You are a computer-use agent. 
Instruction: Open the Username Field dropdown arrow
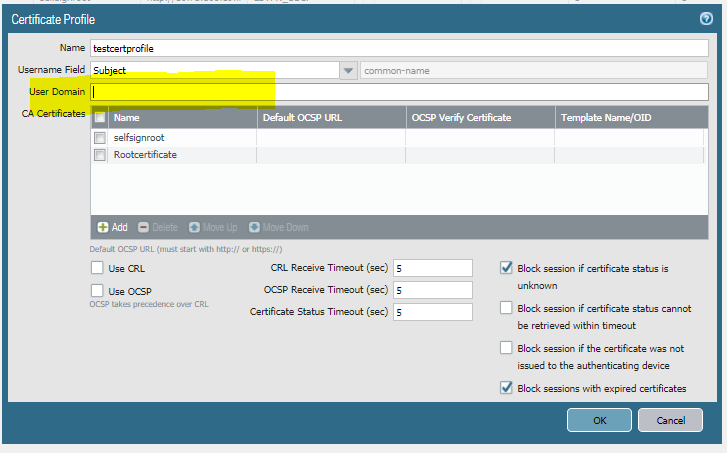point(348,70)
